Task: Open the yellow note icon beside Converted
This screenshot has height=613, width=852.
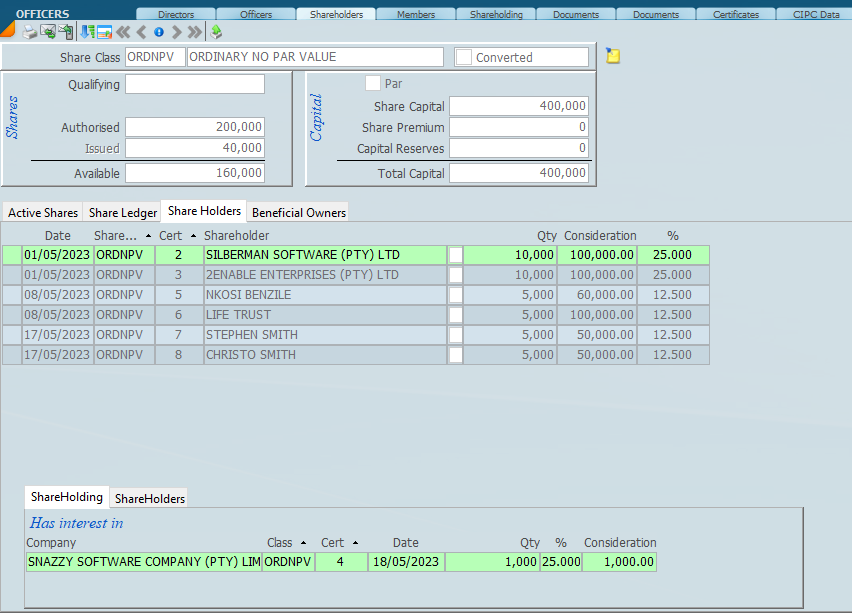Action: click(x=613, y=56)
